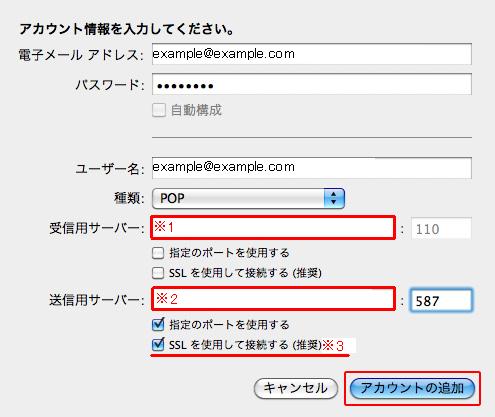Click the 電子メール アドレス input field

tap(312, 54)
